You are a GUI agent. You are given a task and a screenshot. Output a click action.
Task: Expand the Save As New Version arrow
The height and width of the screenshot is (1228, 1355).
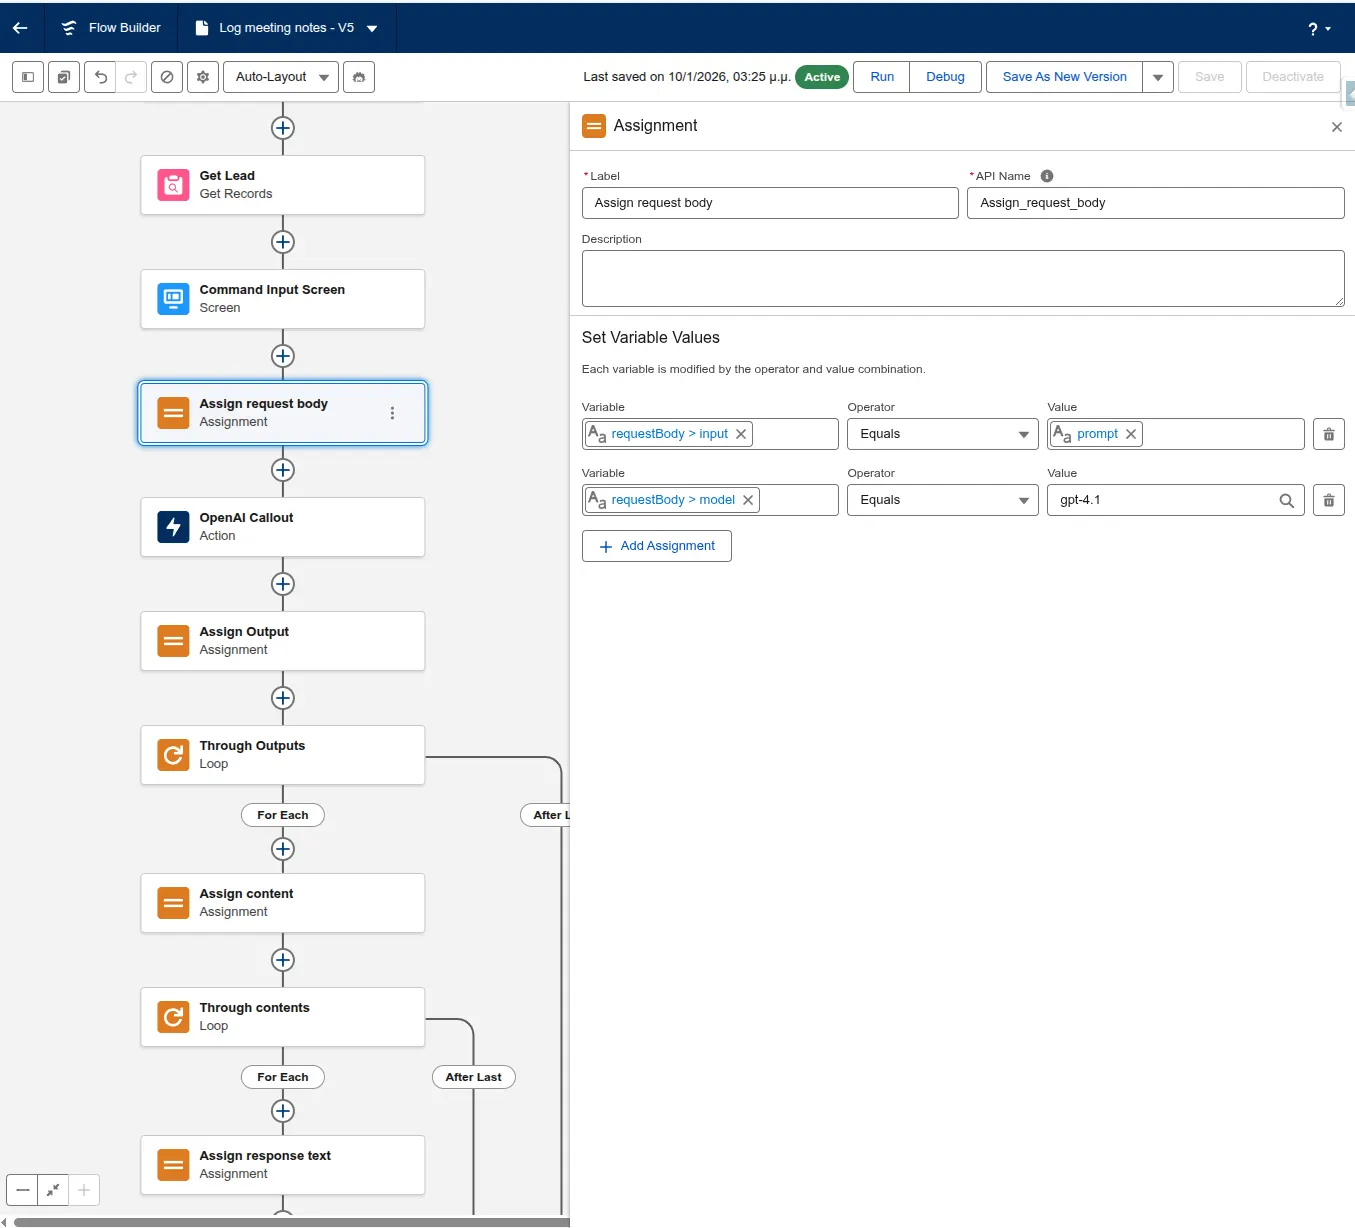point(1157,77)
